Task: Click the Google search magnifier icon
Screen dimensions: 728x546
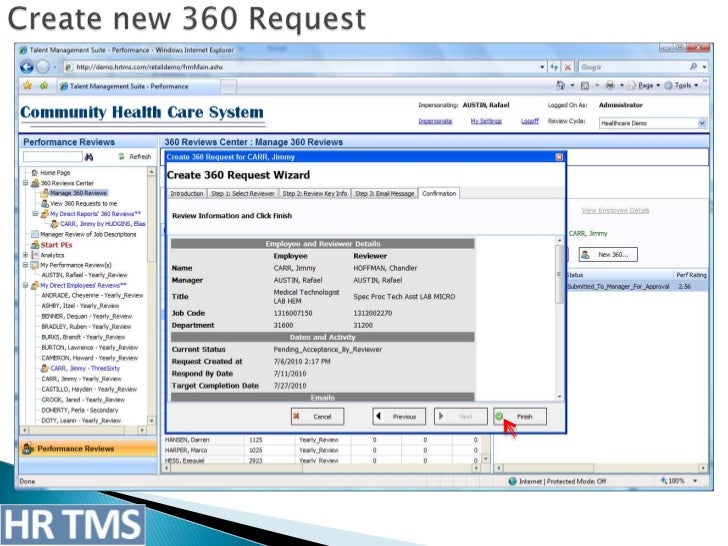Action: 693,67
